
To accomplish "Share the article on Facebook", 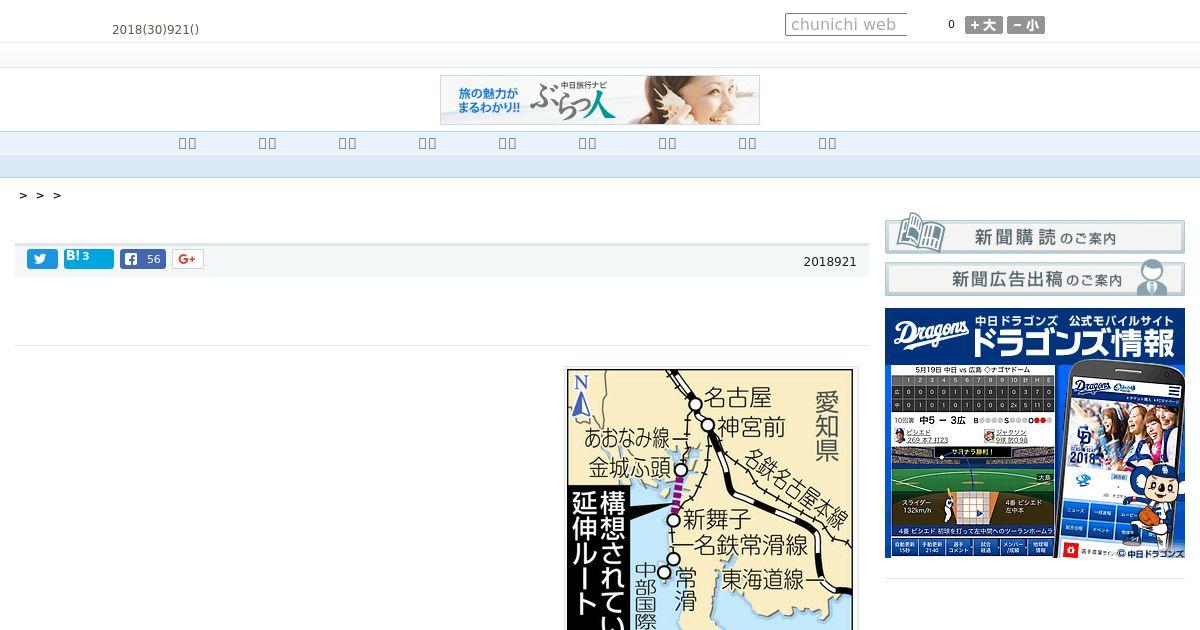I will pos(143,259).
